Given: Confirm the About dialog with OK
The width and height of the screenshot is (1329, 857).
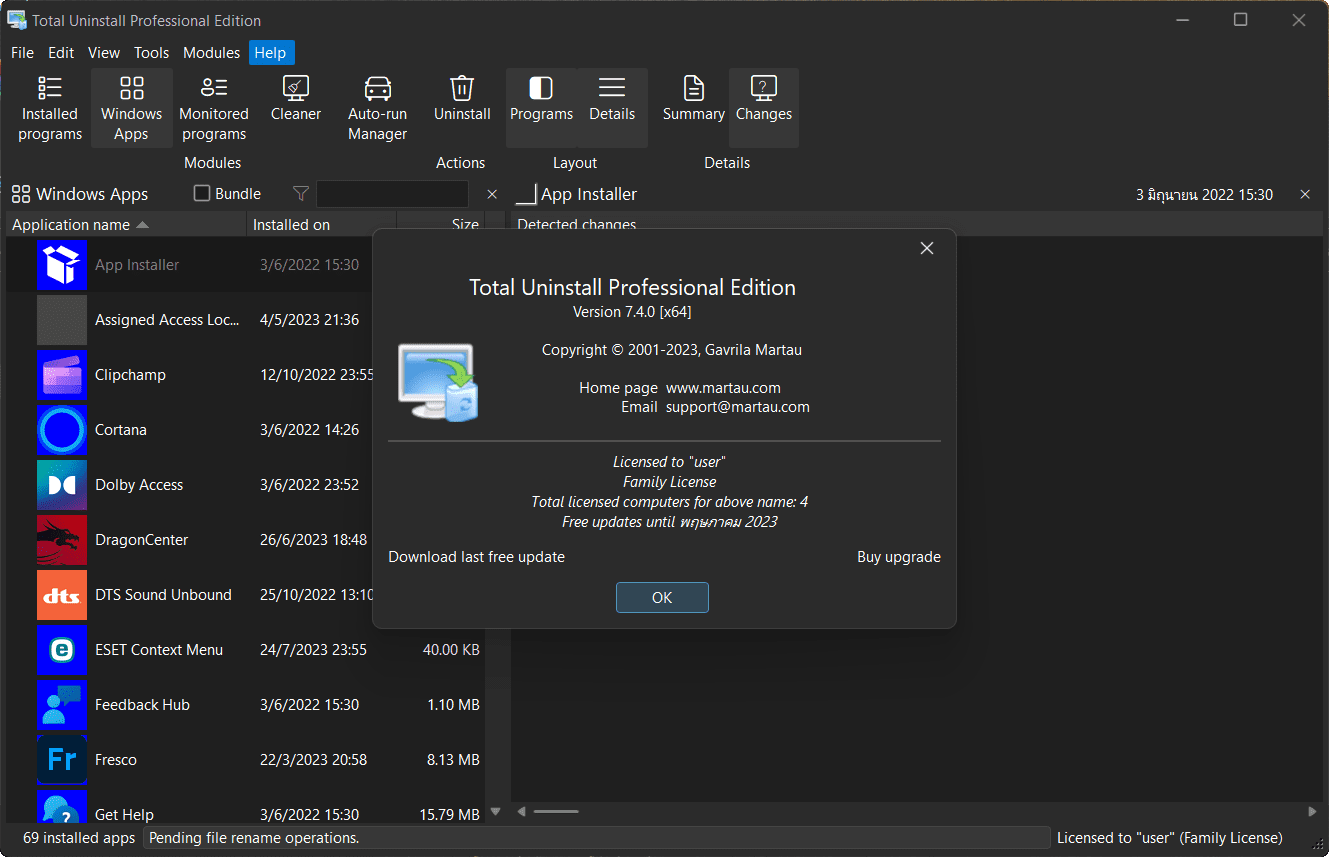Looking at the screenshot, I should point(662,597).
